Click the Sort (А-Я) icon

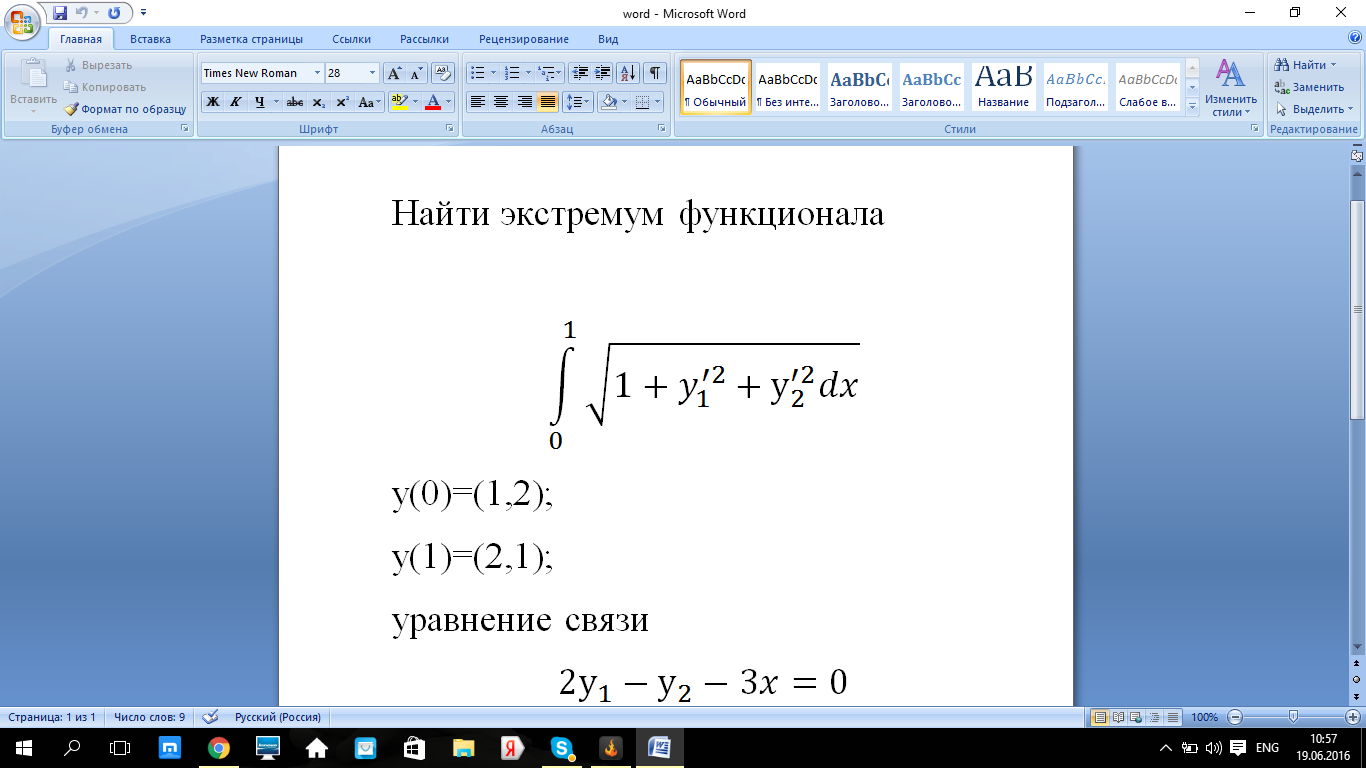(628, 73)
